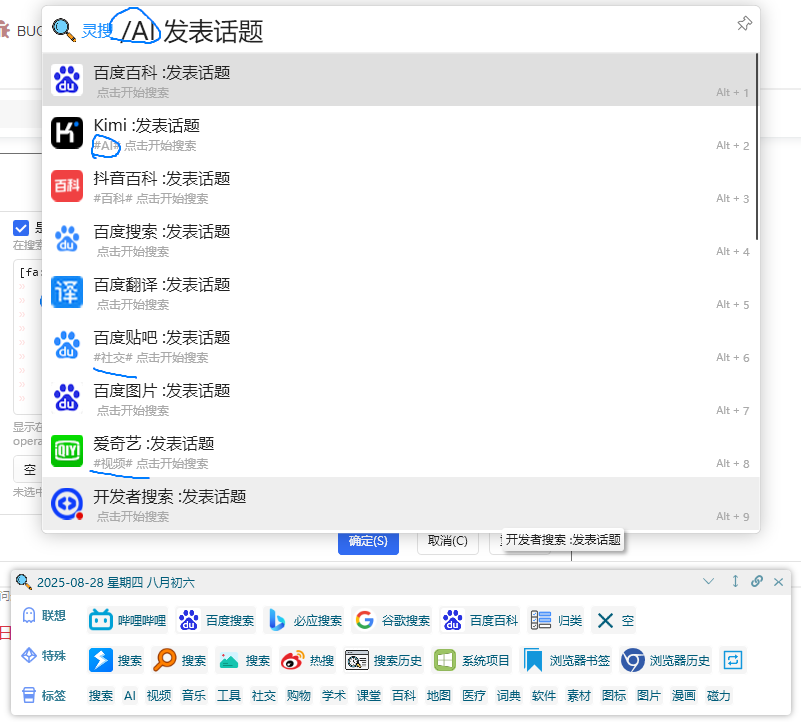
Task: Open the 百度贴吧 :发表话题 result icon
Action: (x=67, y=345)
